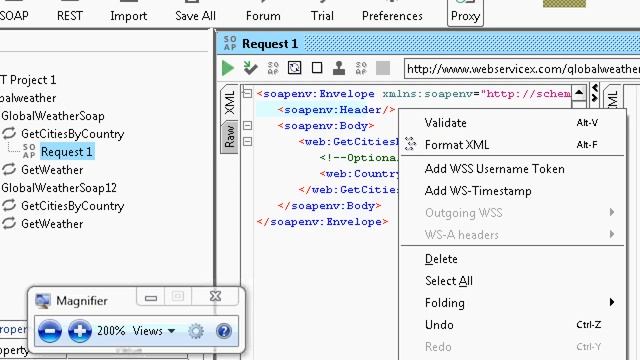Image resolution: width=640 pixels, height=360 pixels.
Task: Collapse the web:GetCitiesByCountry fold marker
Action: (247, 142)
